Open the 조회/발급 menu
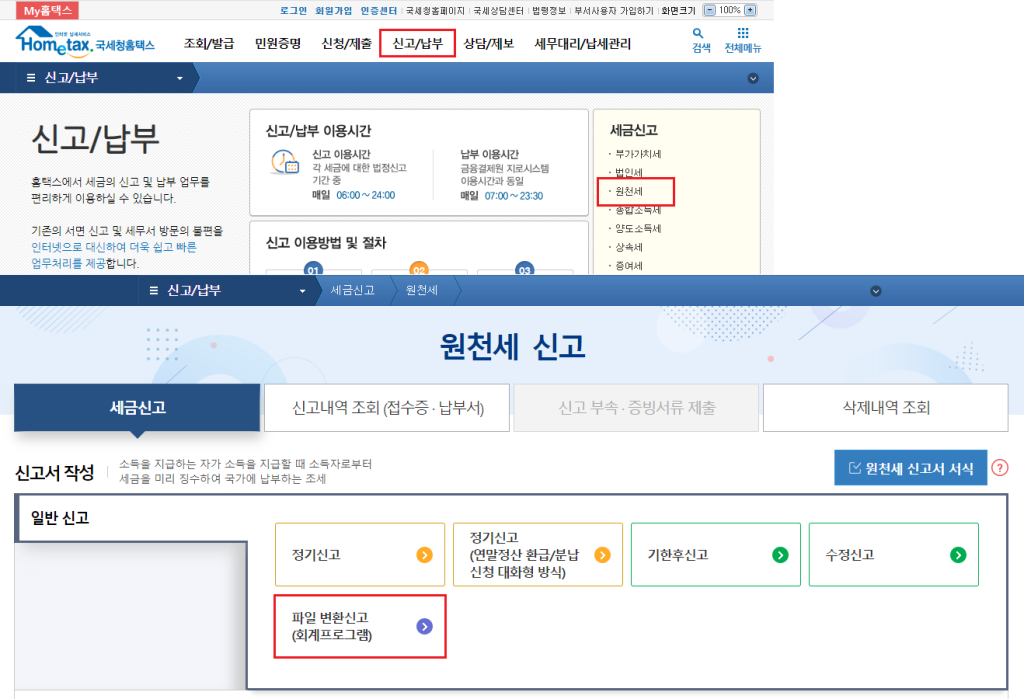The height and width of the screenshot is (699, 1024). click(208, 44)
